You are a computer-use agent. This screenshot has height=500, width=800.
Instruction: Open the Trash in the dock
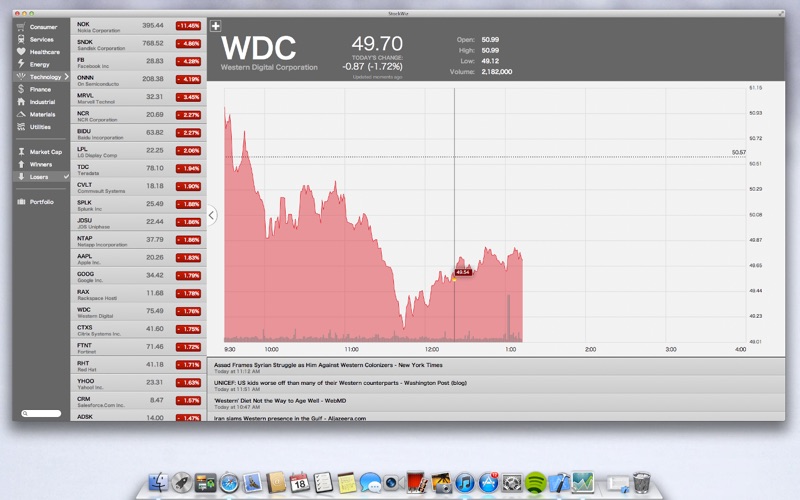[x=641, y=482]
